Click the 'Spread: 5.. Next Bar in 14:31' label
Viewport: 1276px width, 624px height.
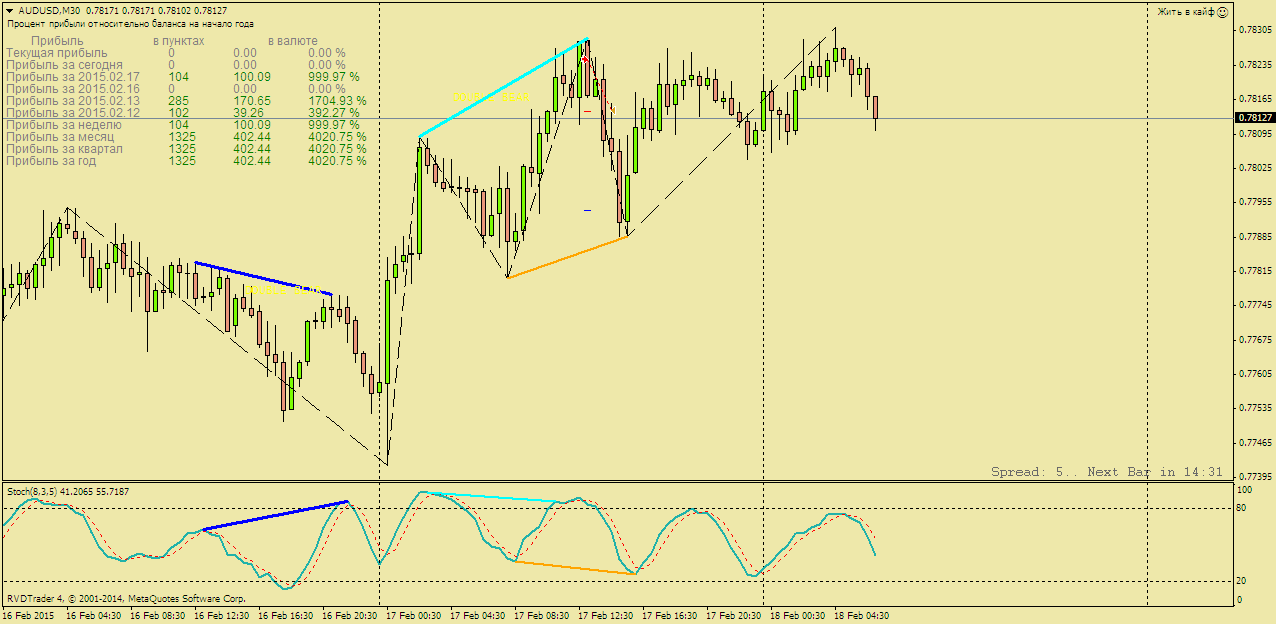pyautogui.click(x=1107, y=471)
